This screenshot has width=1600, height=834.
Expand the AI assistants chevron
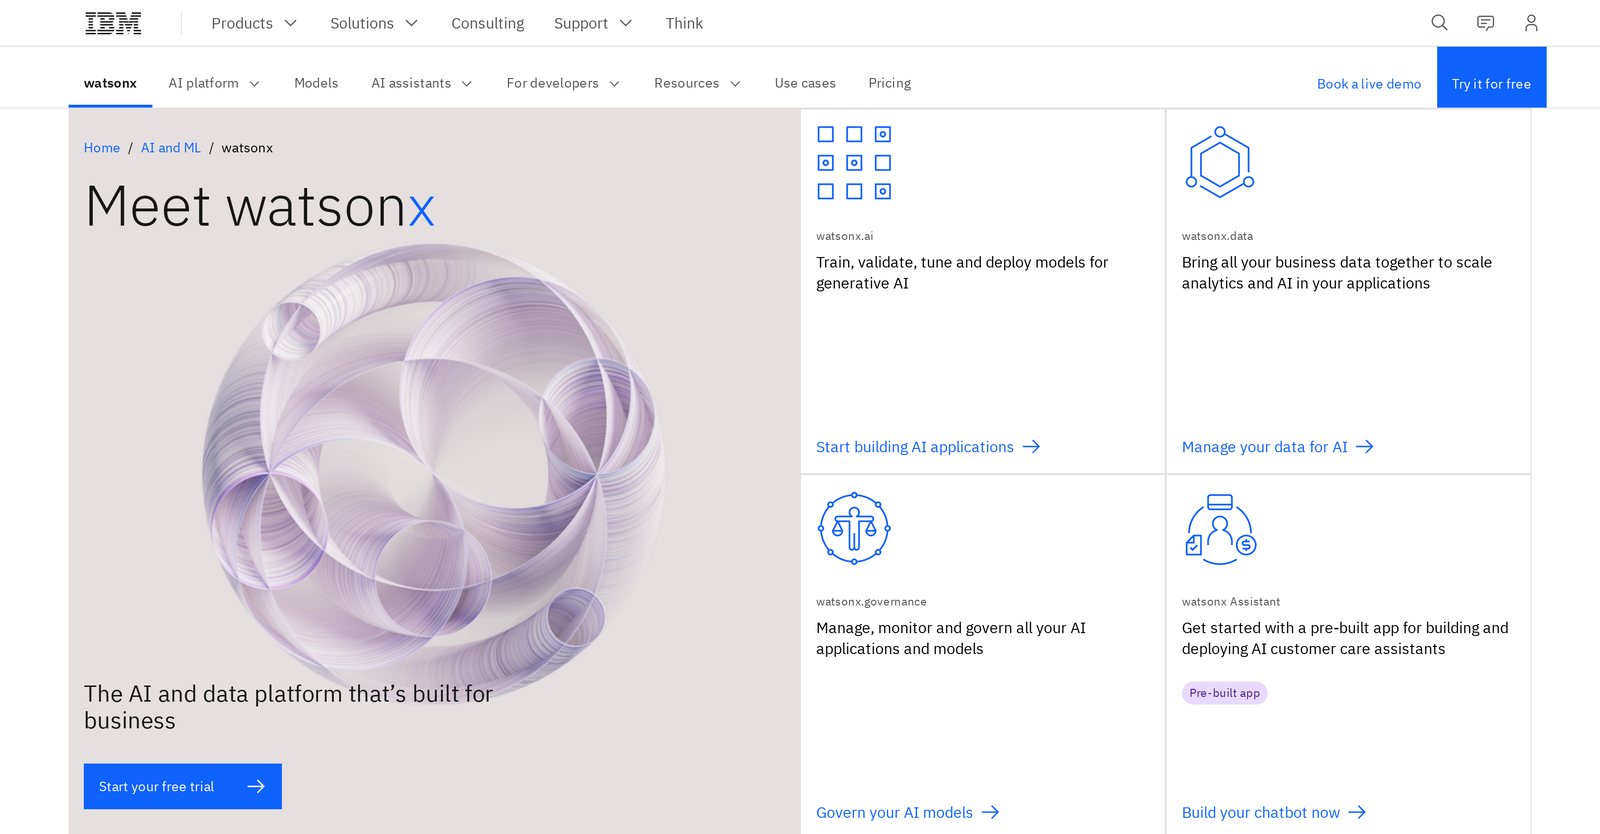[x=466, y=84]
